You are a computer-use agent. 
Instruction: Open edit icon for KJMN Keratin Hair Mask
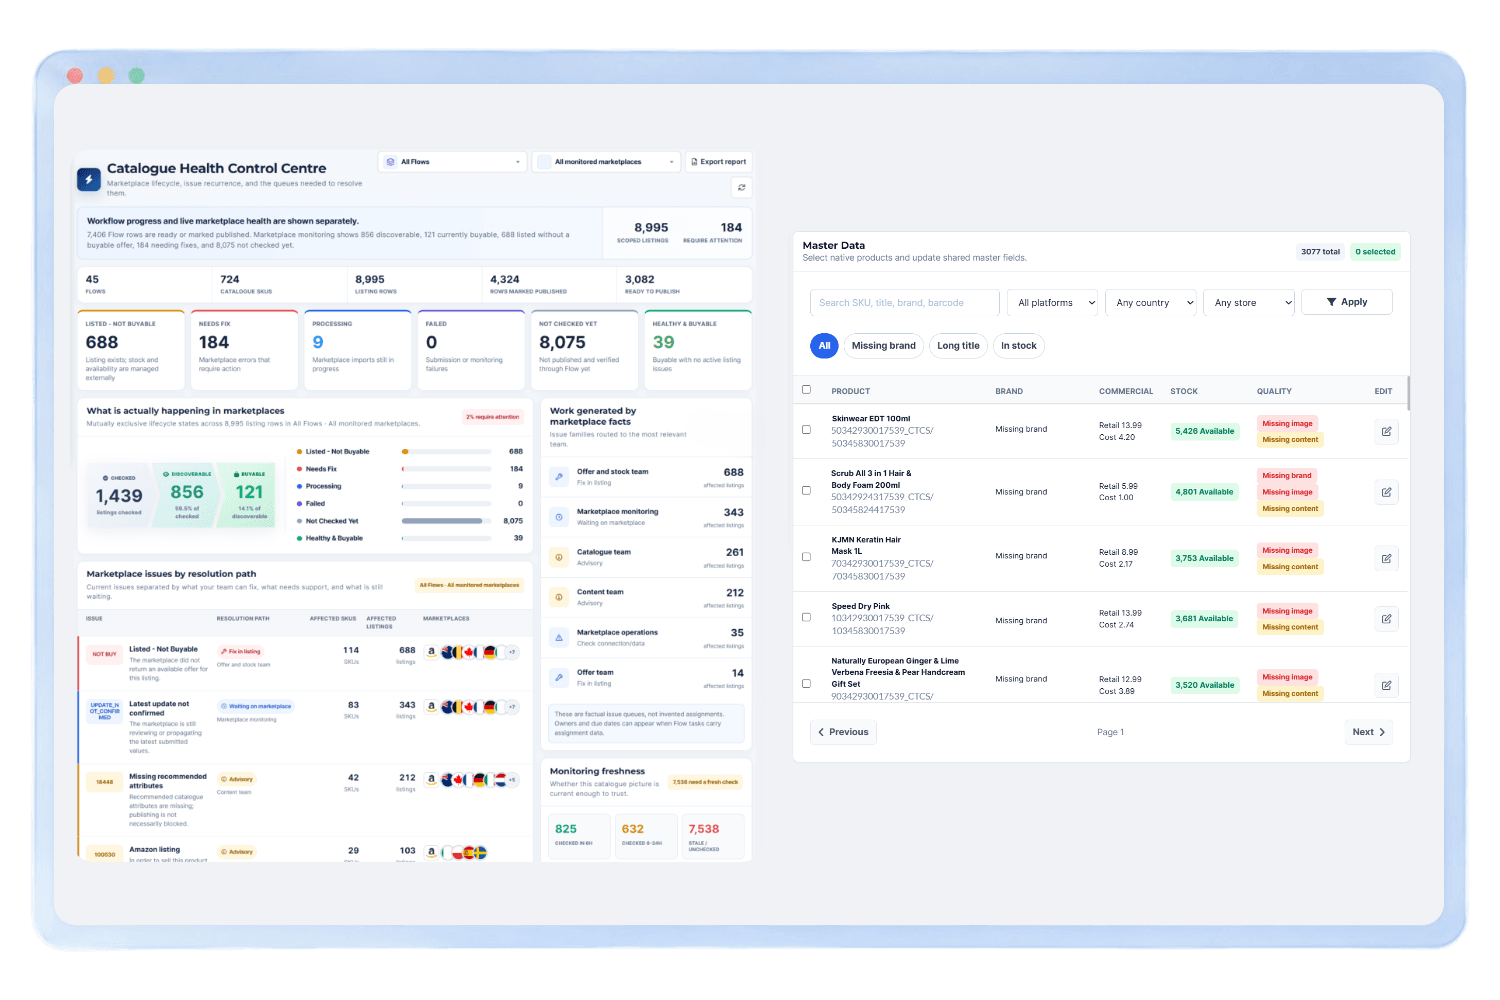point(1386,558)
